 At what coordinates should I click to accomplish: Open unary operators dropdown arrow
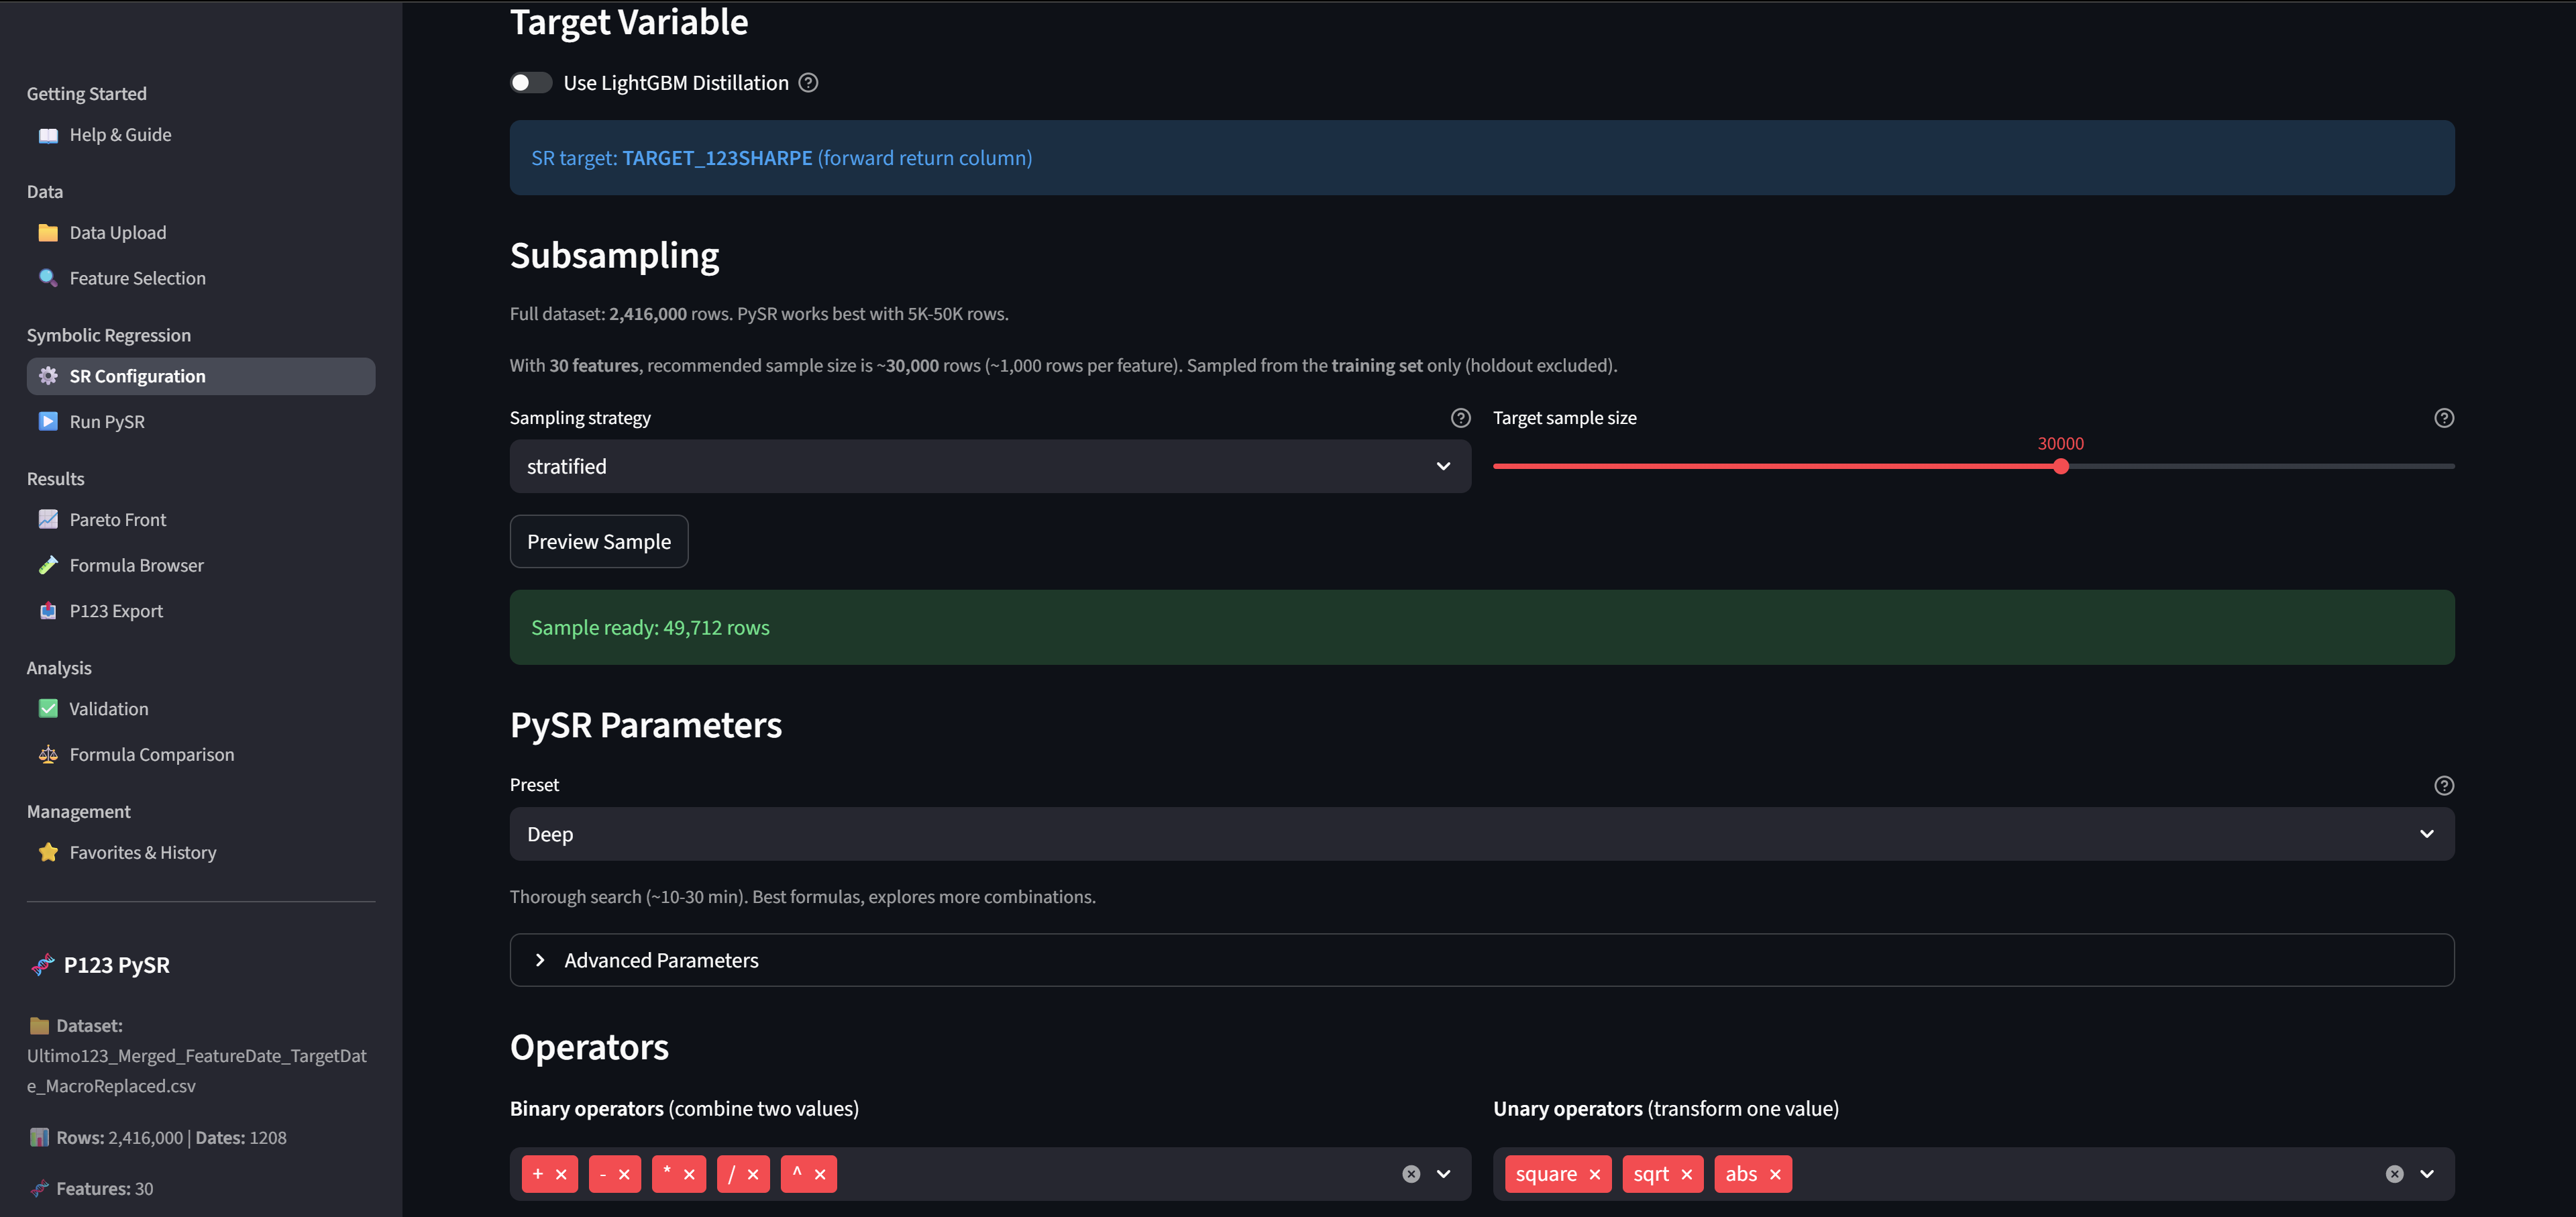click(x=2427, y=1174)
